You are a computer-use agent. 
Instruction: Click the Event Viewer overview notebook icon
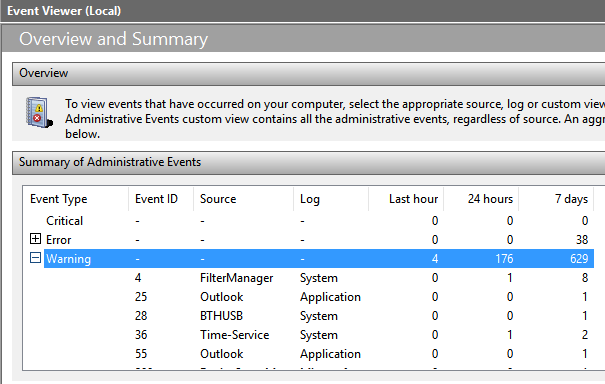tap(39, 112)
